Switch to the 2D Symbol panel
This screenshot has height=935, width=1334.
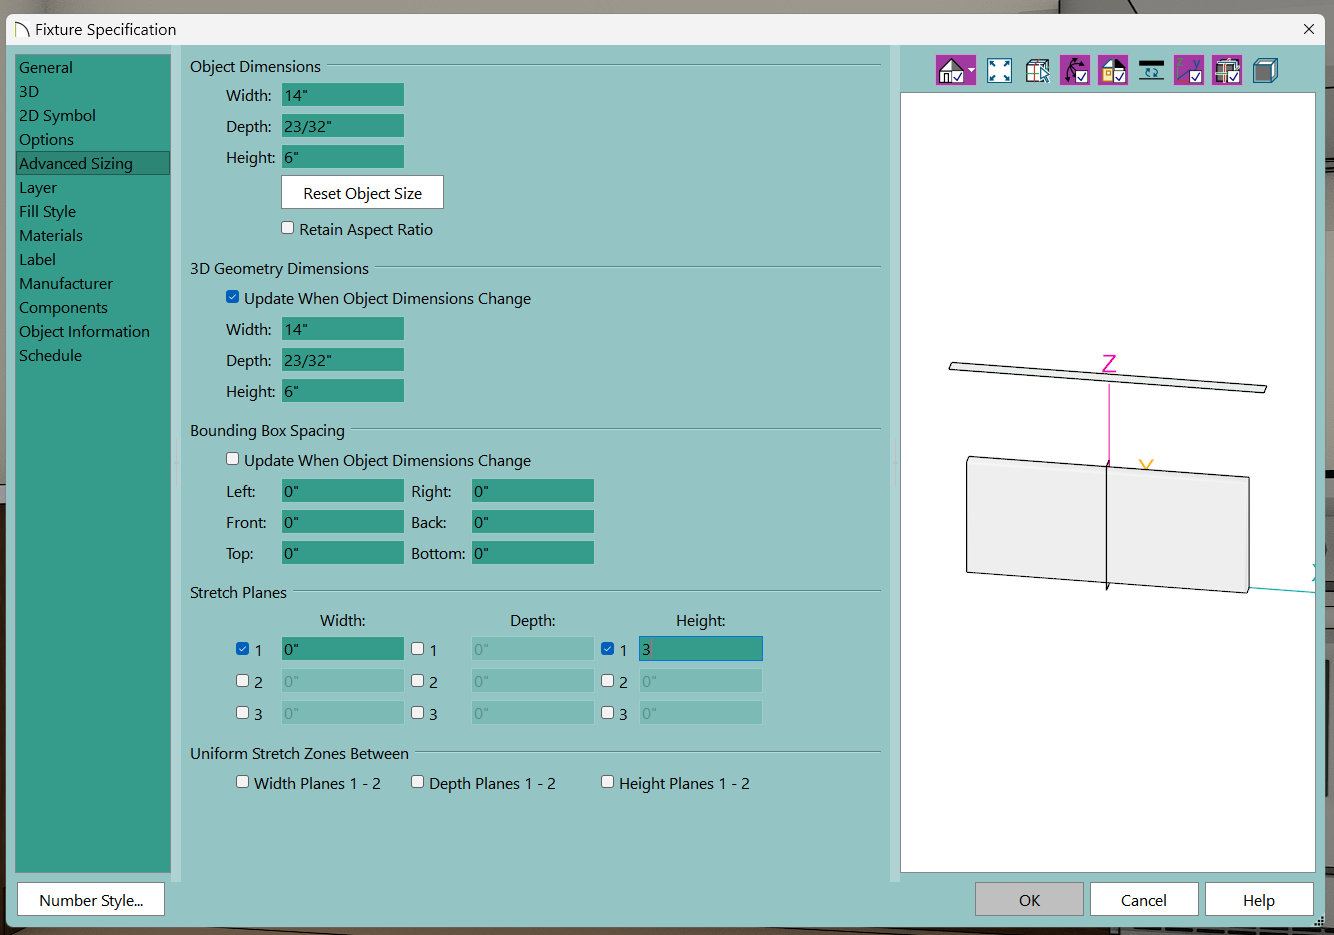[x=57, y=116]
